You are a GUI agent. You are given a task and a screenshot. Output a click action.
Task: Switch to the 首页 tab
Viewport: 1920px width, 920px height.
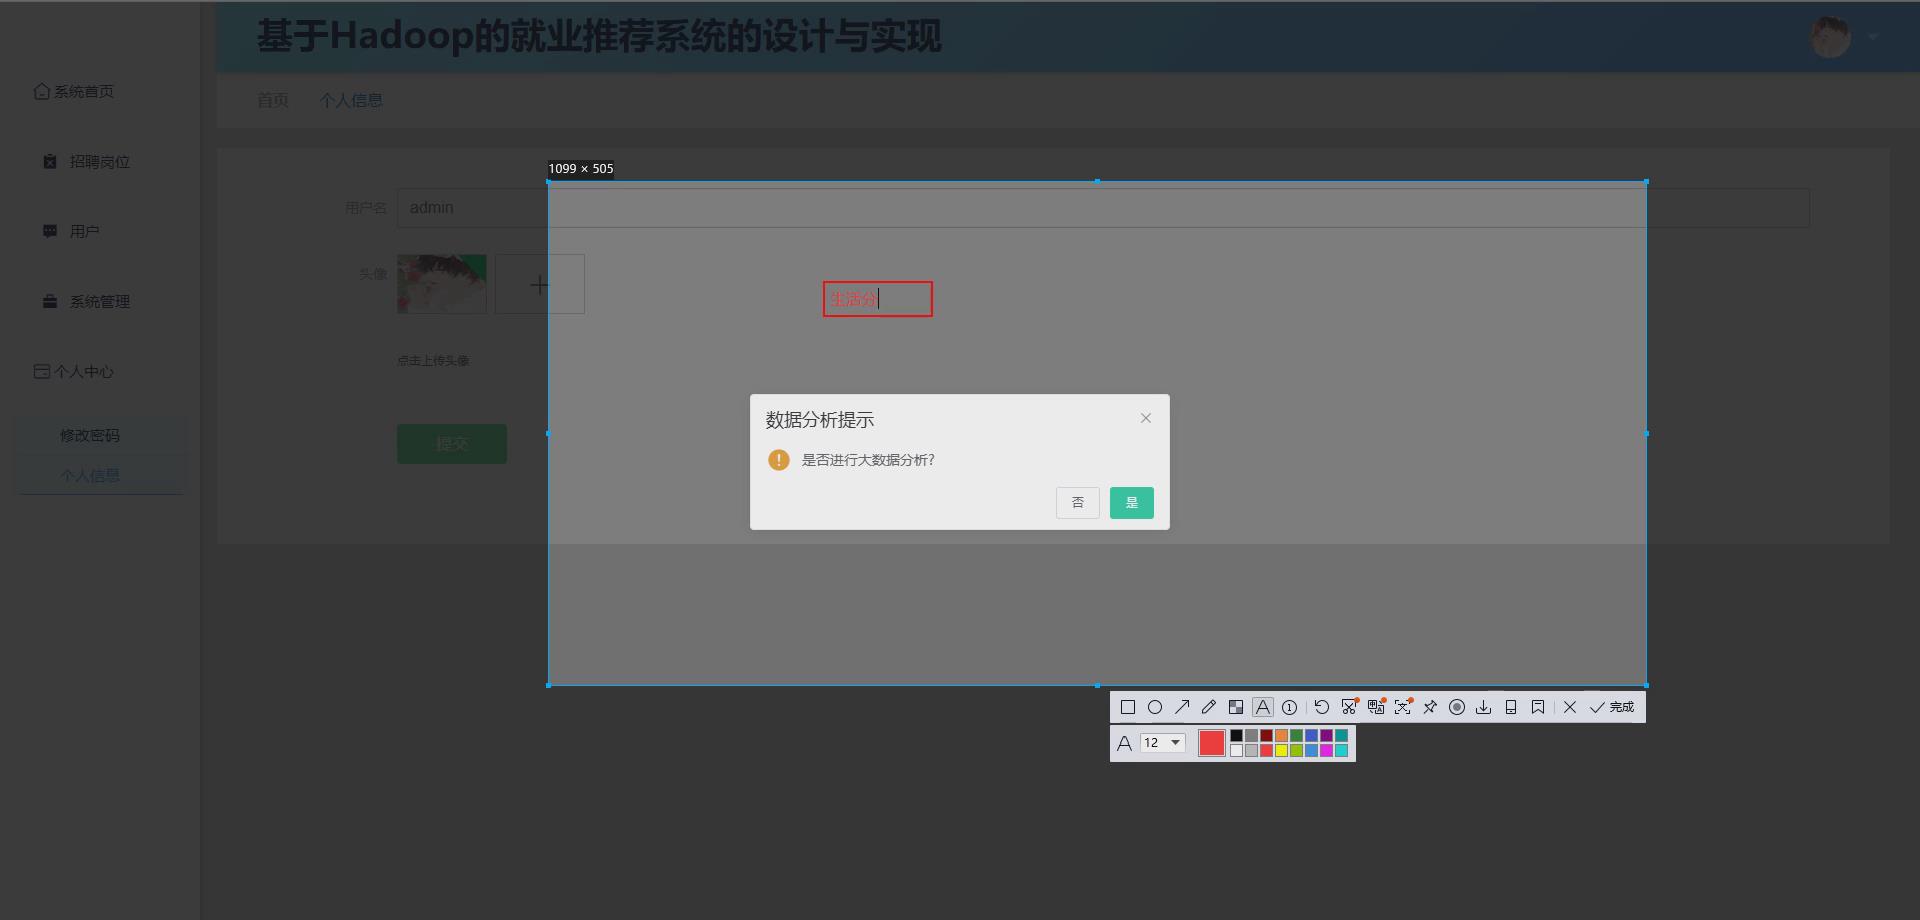pos(272,100)
